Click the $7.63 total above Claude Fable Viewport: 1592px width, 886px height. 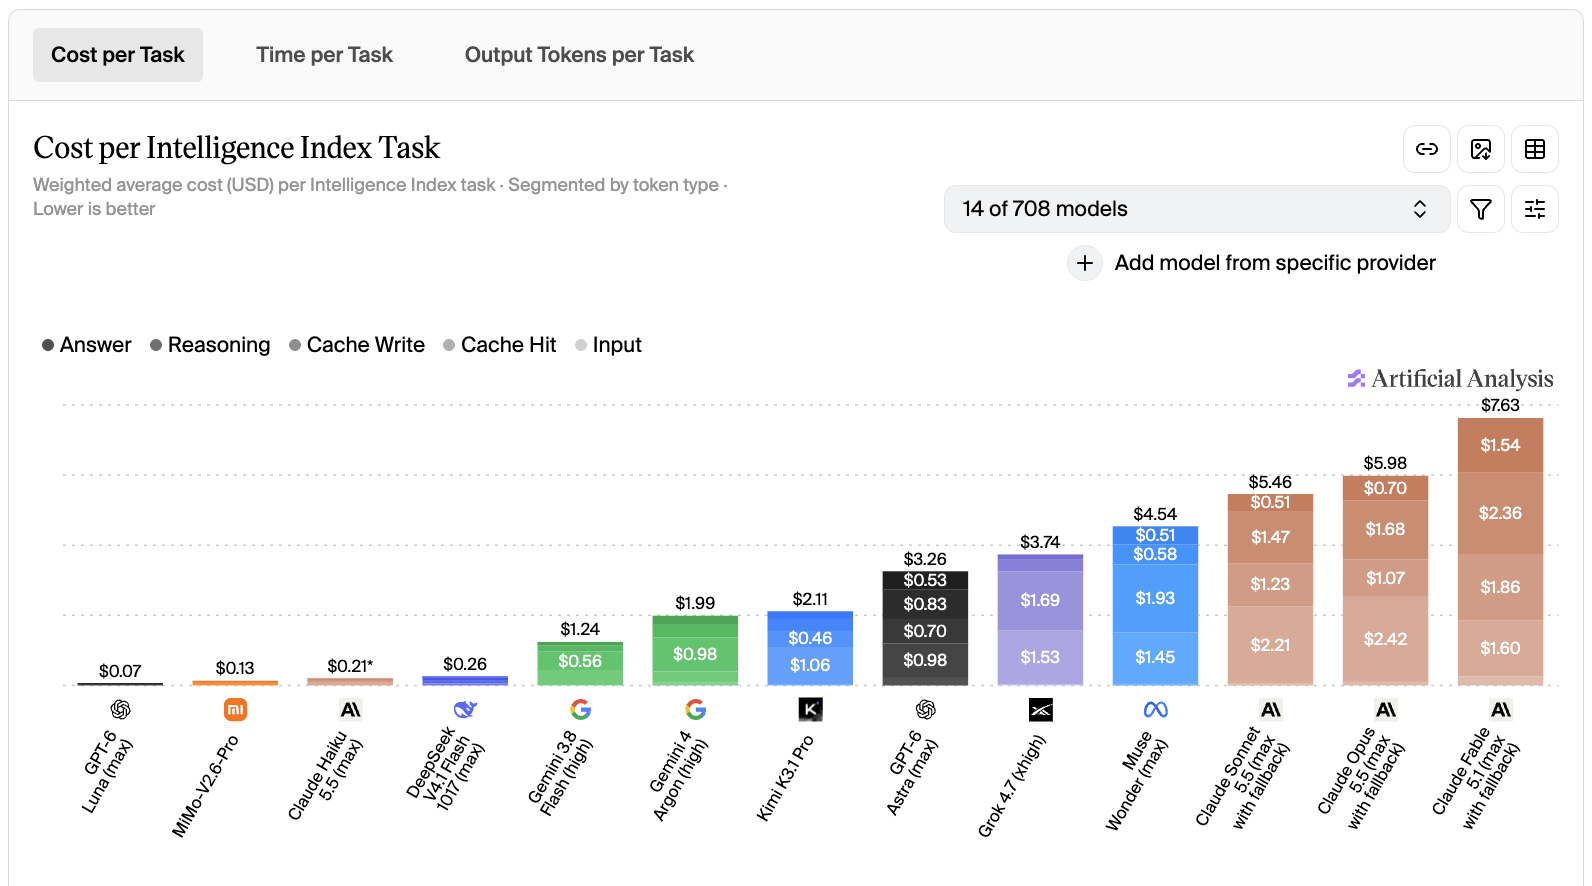tap(1500, 405)
